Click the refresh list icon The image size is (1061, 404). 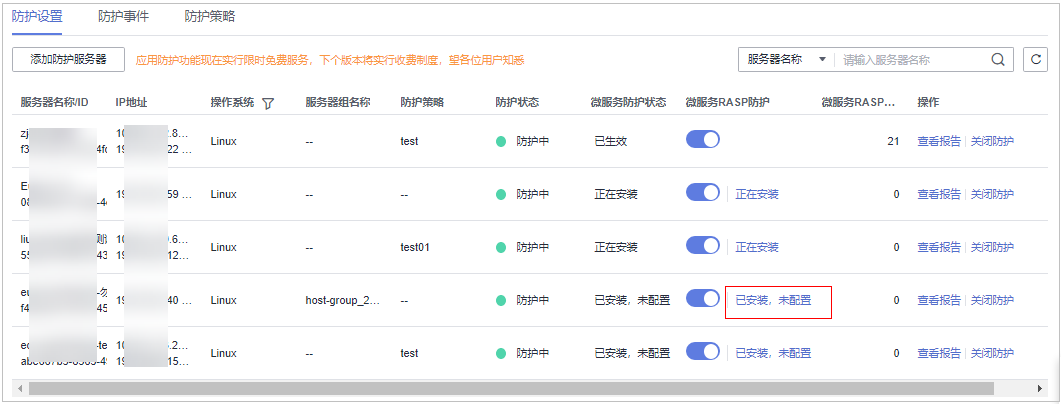click(x=1036, y=60)
